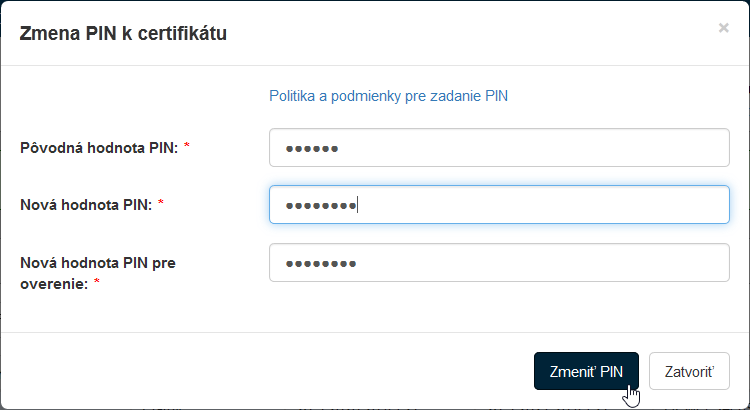This screenshot has height=410, width=750.
Task: Click the Pôvodná hodnota PIN label text
Action: coord(99,148)
